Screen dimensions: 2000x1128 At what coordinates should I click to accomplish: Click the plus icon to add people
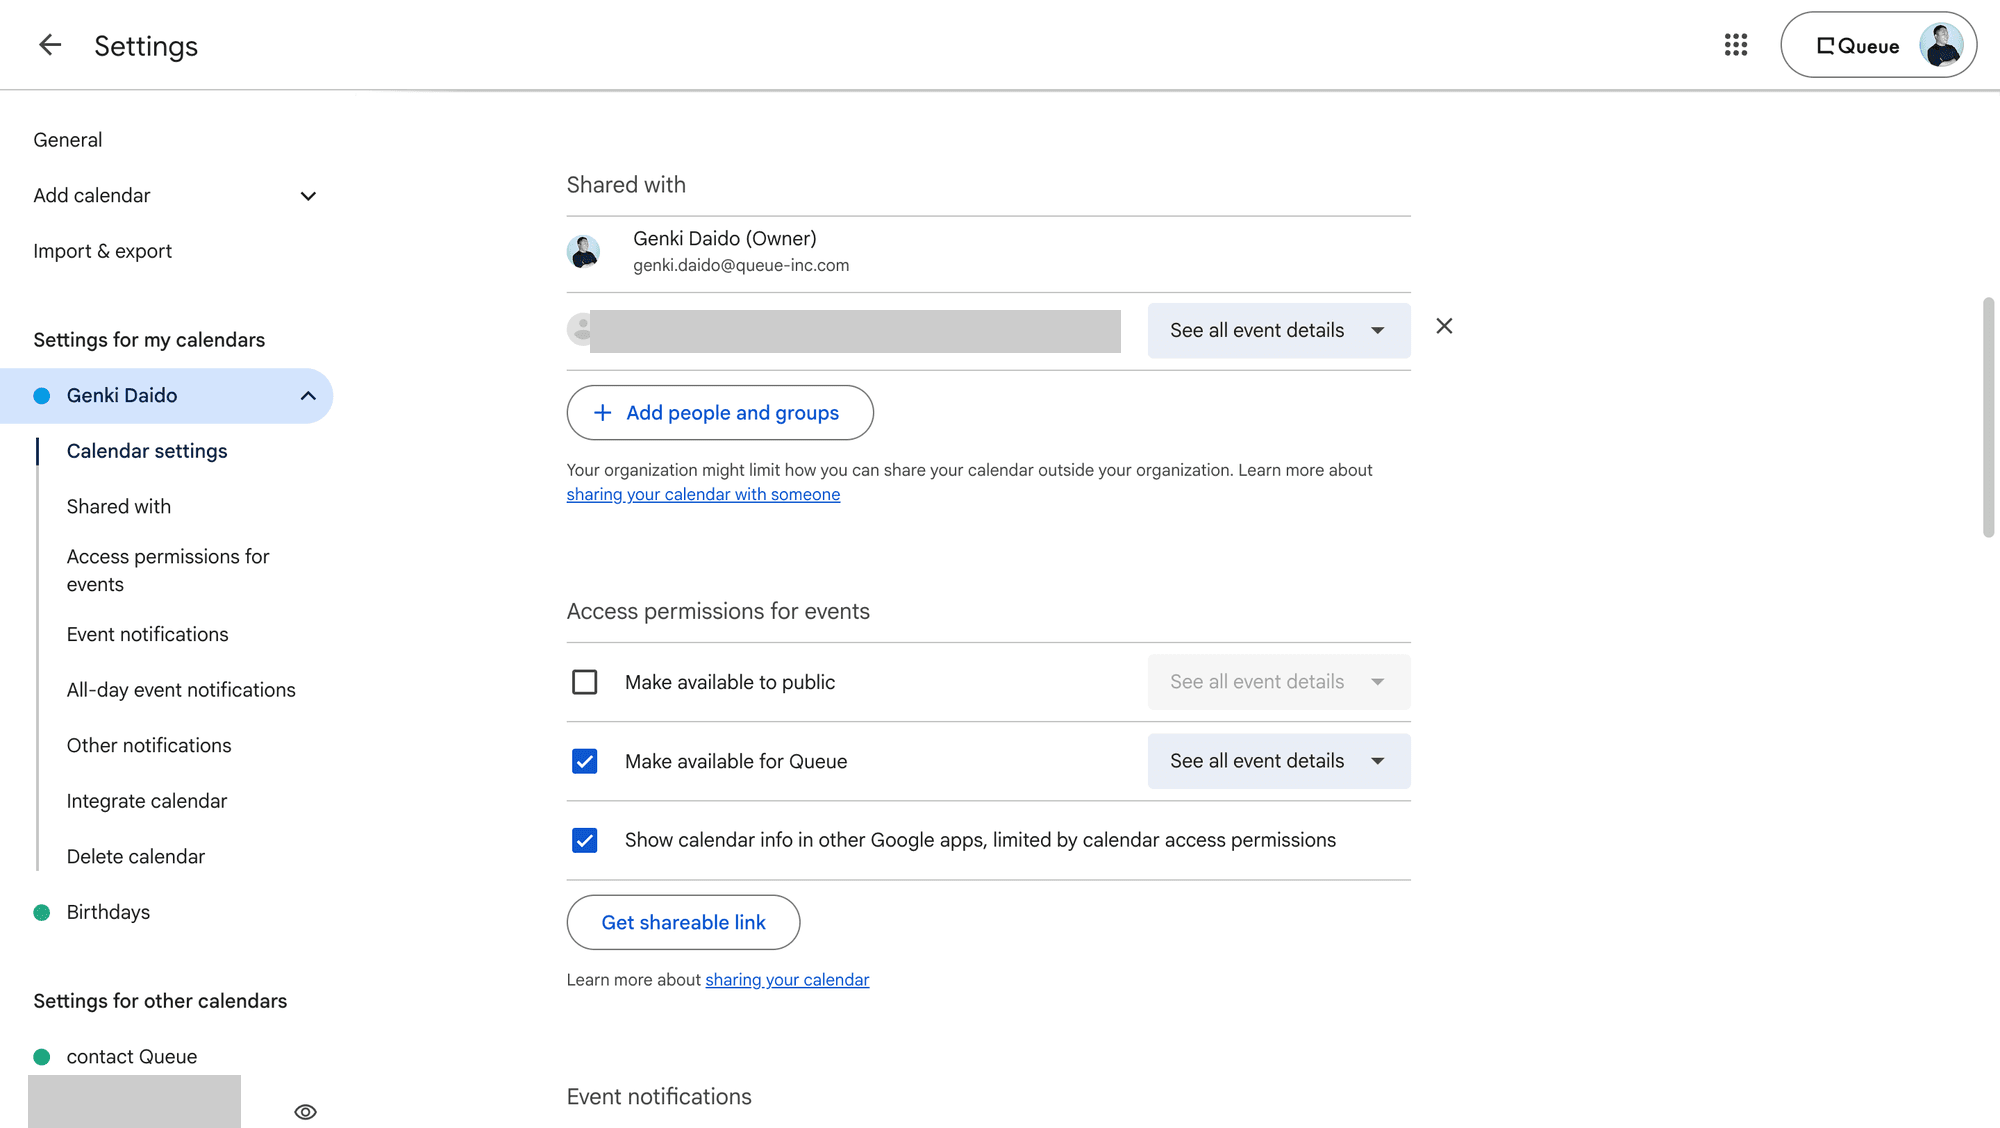(602, 412)
